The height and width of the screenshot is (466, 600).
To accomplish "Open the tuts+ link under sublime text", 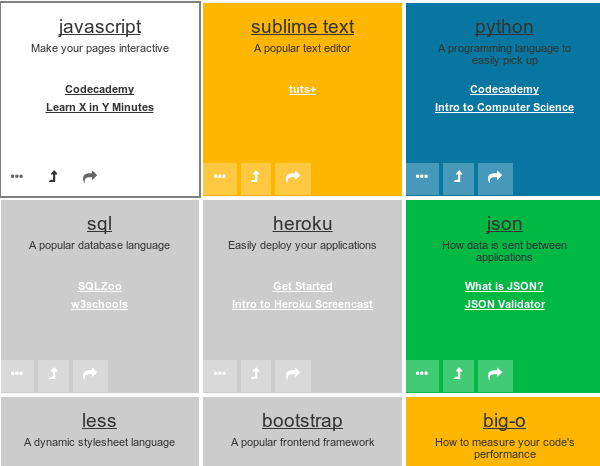I will 302,89.
